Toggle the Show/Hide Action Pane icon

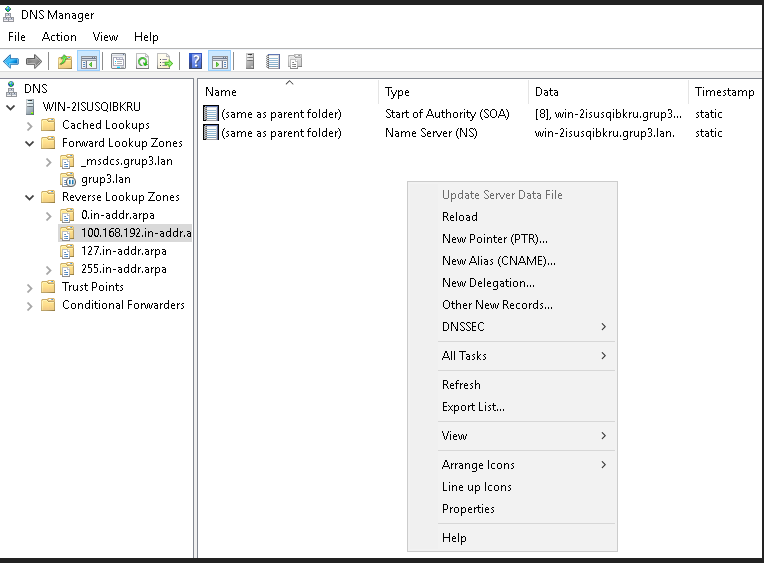pyautogui.click(x=220, y=61)
